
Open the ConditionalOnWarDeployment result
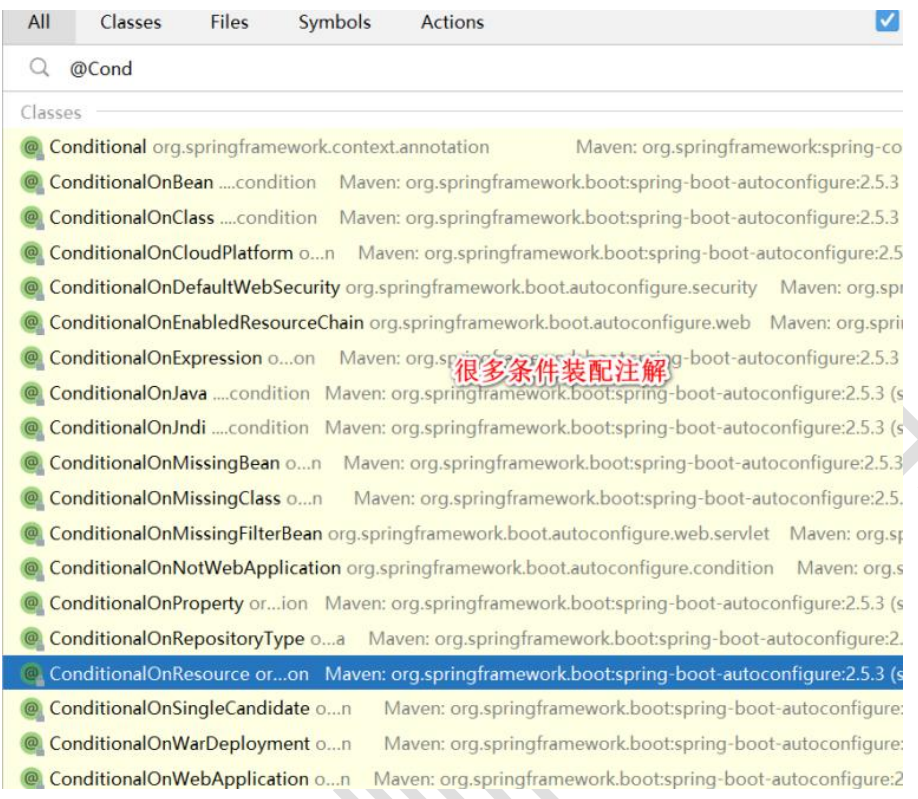coord(453,743)
